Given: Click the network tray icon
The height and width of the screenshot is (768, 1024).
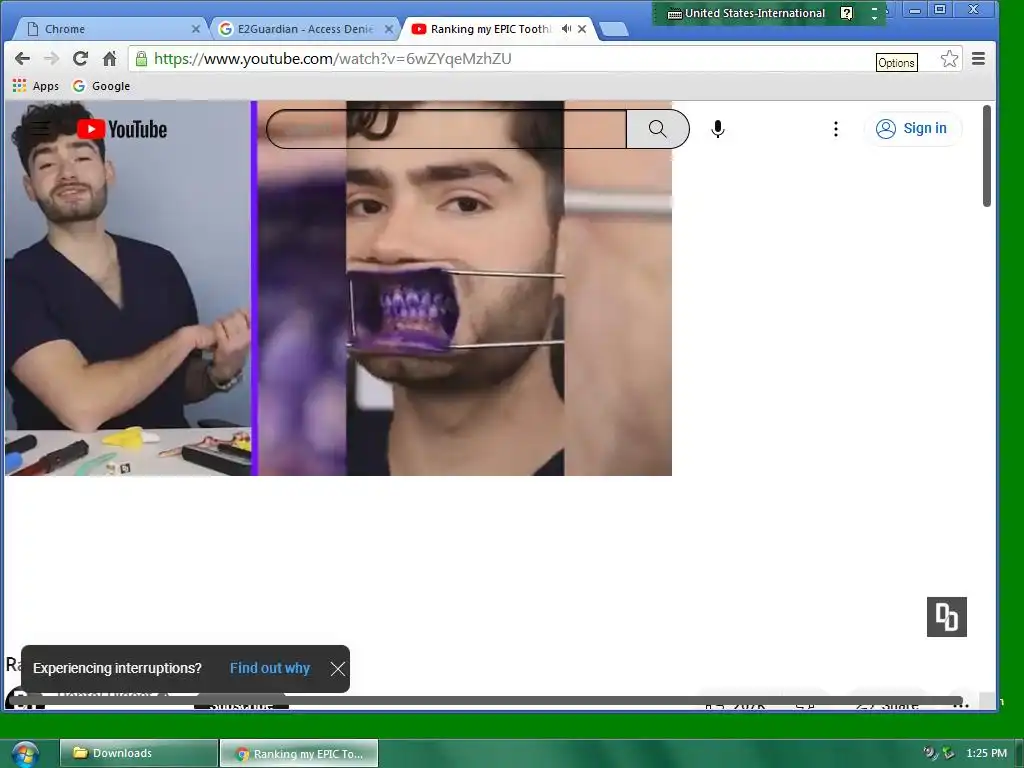Looking at the screenshot, I should (x=948, y=753).
